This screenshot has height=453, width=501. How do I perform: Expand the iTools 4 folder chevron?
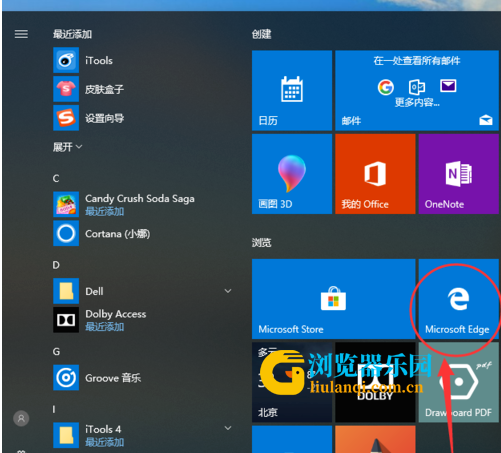point(228,428)
